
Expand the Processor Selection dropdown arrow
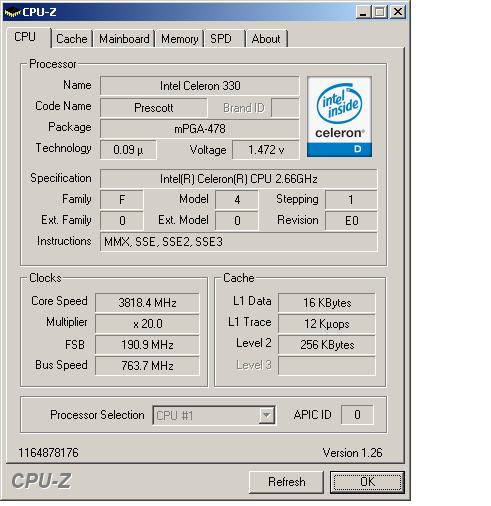[x=267, y=415]
